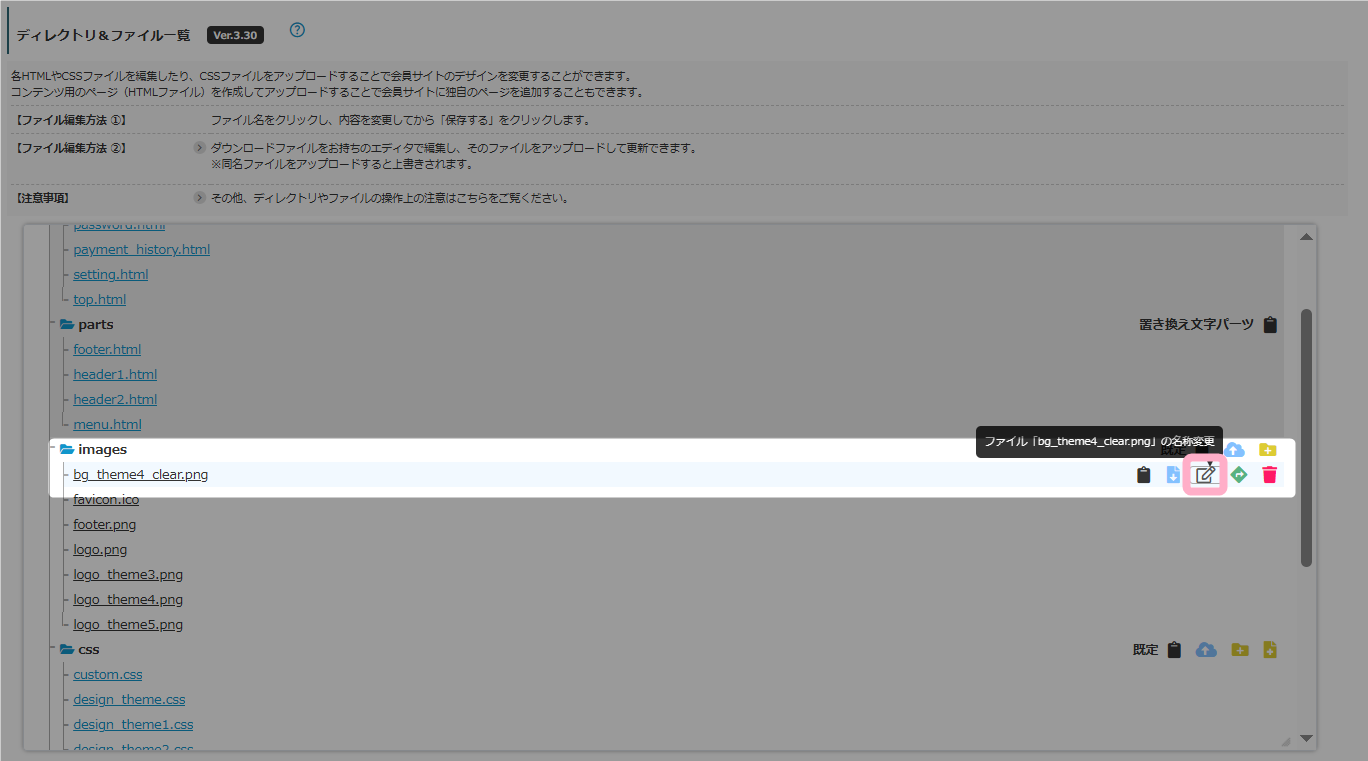Click rename icon for bg_theme4_clear.png
The image size is (1368, 761).
[x=1206, y=475]
